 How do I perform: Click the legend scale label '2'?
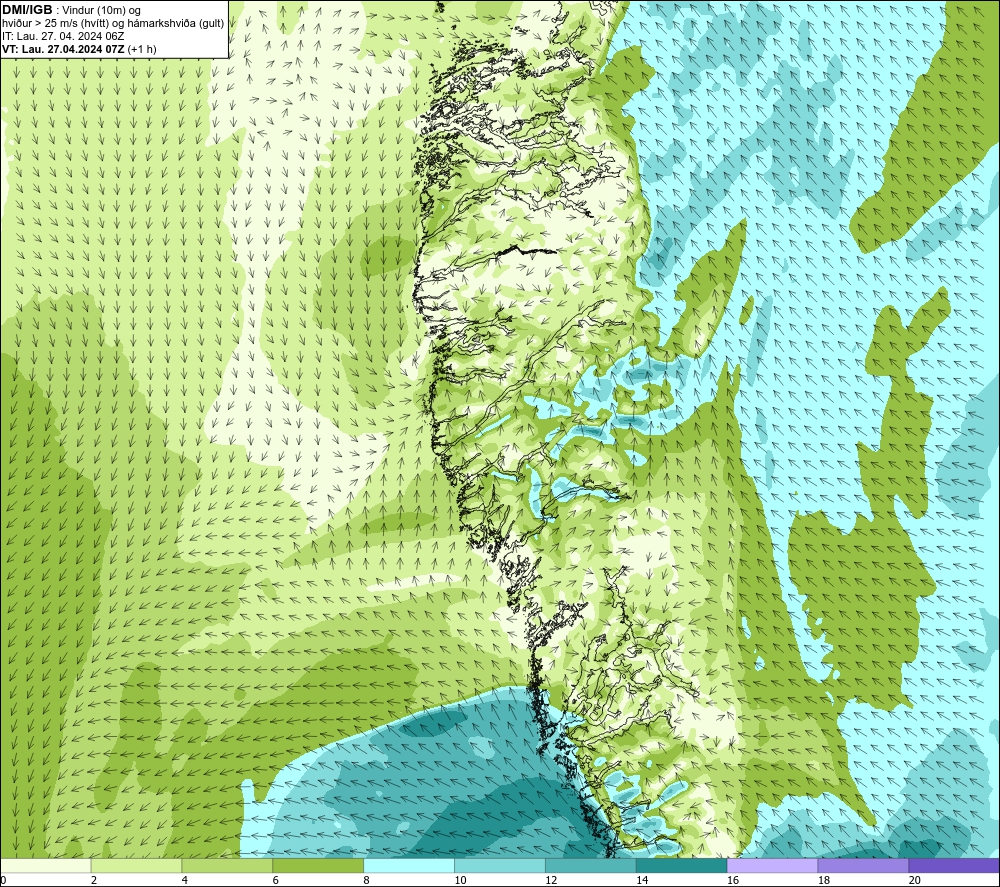point(94,880)
